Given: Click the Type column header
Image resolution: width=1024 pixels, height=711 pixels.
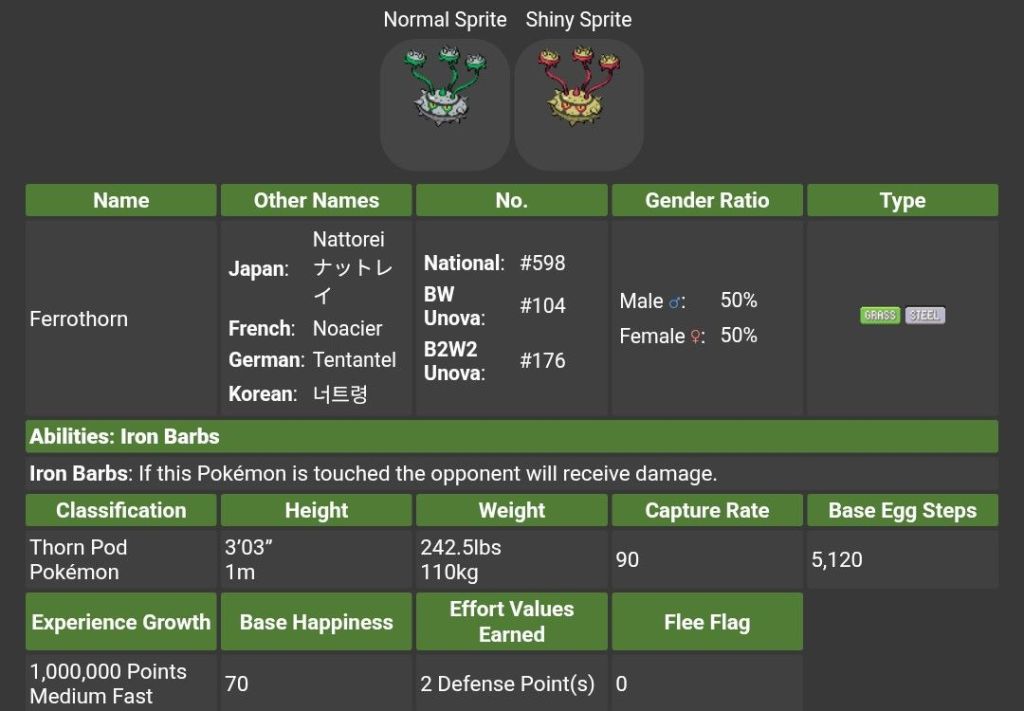Looking at the screenshot, I should click(902, 200).
